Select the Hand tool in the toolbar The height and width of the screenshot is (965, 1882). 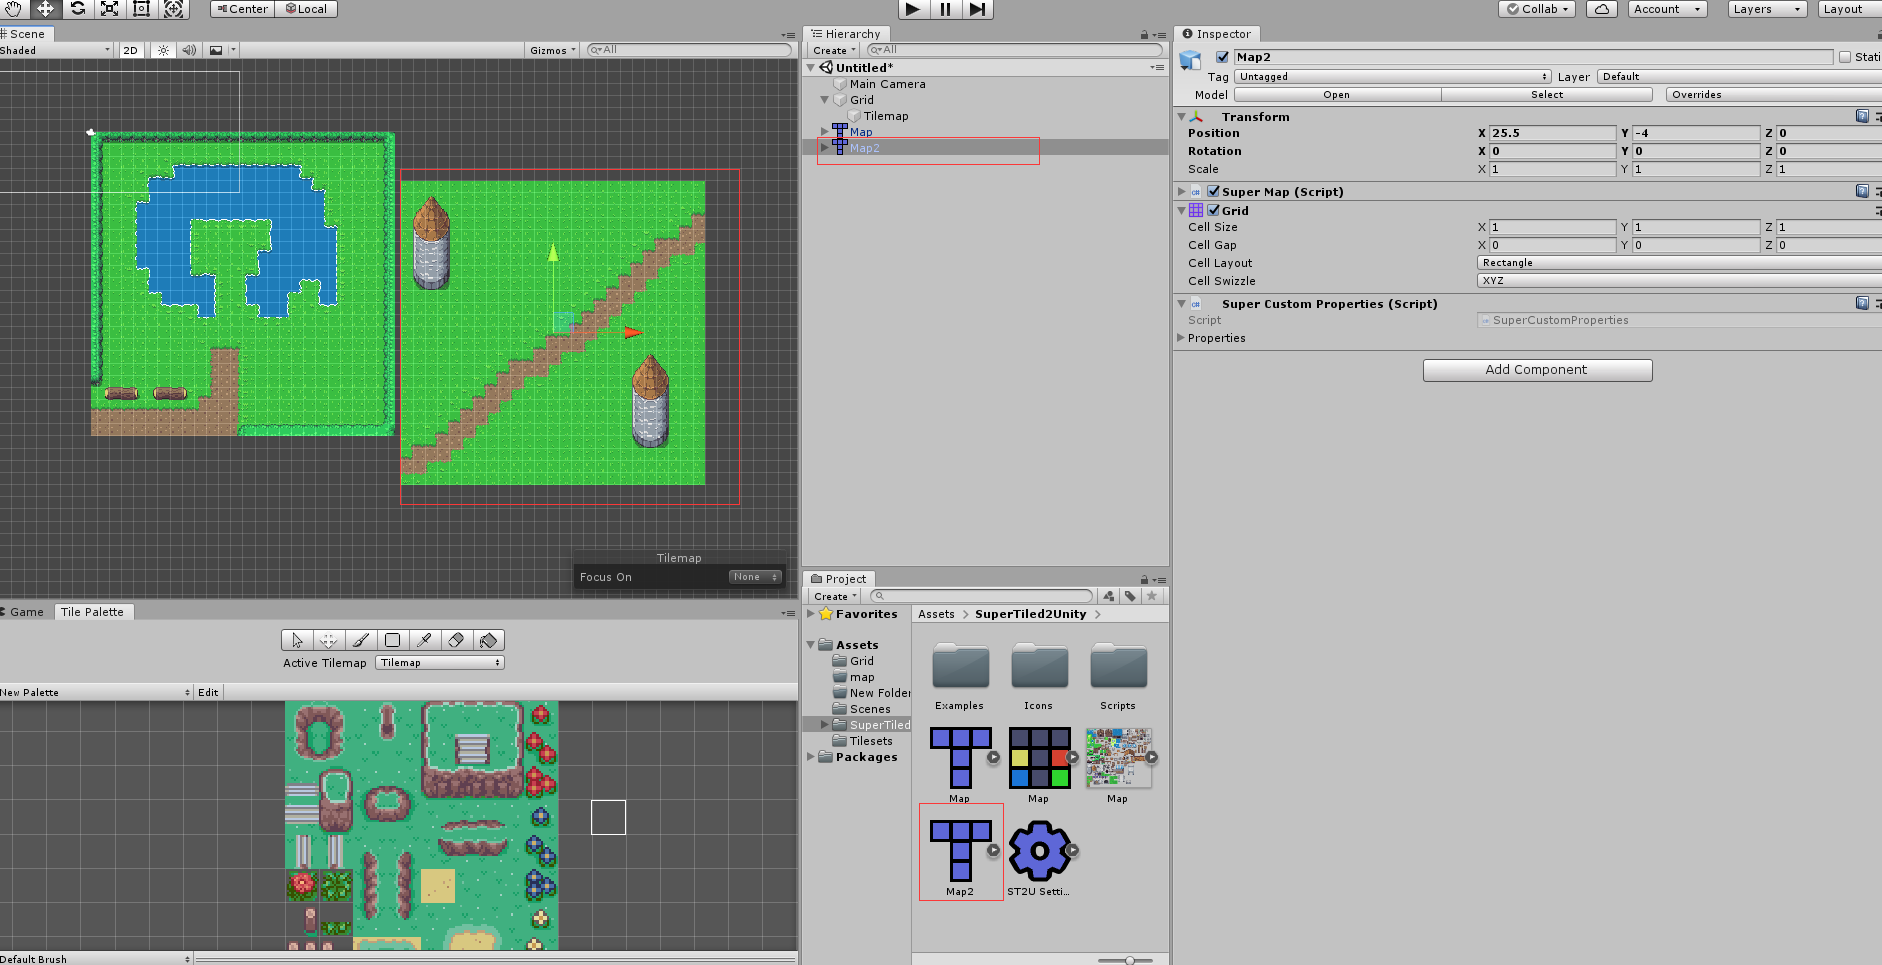13,9
